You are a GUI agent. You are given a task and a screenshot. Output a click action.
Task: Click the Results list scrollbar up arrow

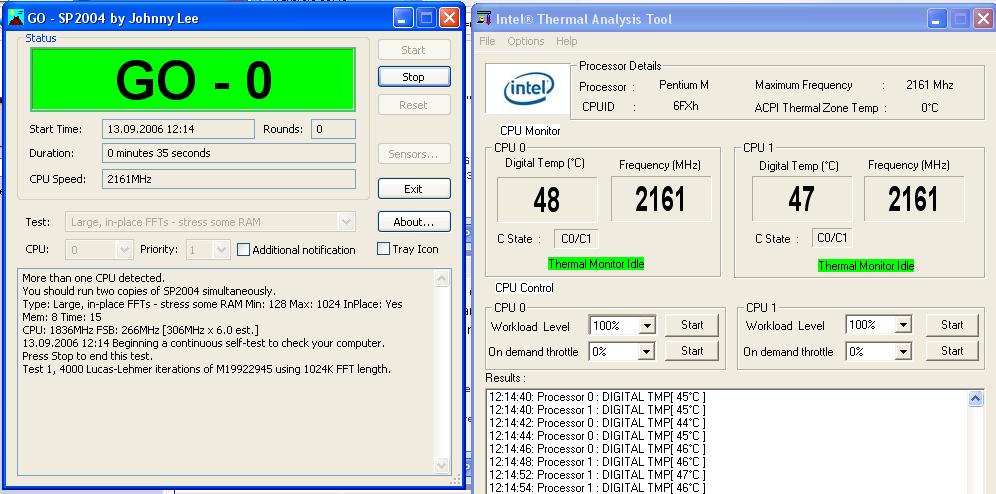pyautogui.click(x=976, y=399)
